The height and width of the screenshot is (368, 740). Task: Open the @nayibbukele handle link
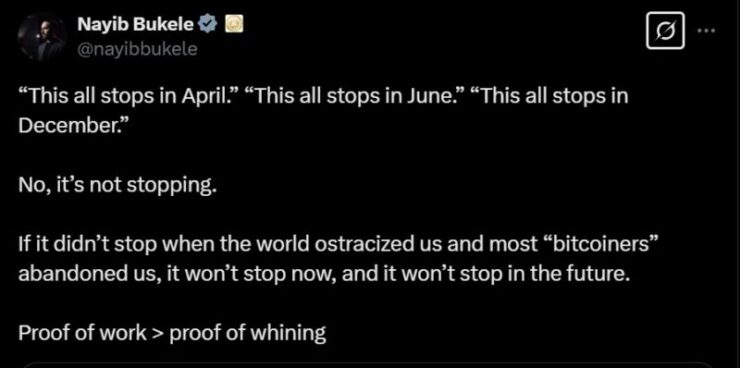tap(137, 48)
